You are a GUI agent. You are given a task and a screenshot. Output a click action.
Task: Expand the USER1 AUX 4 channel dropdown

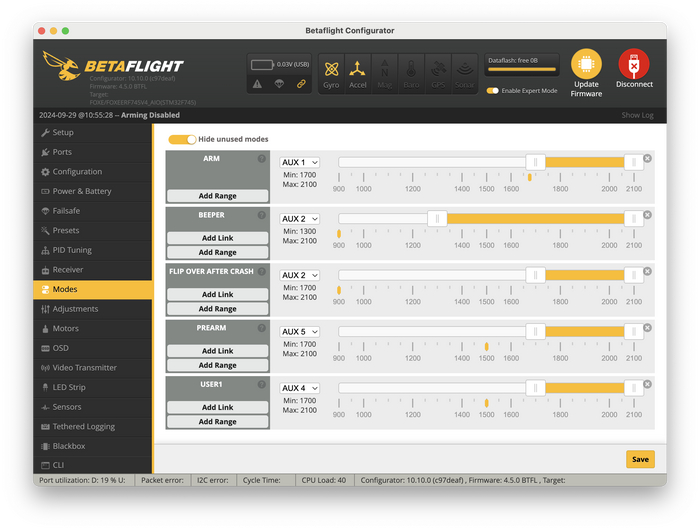[299, 388]
